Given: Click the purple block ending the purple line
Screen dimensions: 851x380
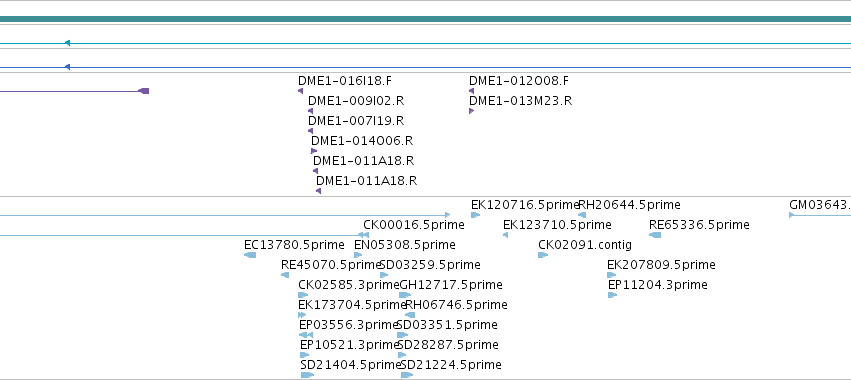Looking at the screenshot, I should coord(144,91).
